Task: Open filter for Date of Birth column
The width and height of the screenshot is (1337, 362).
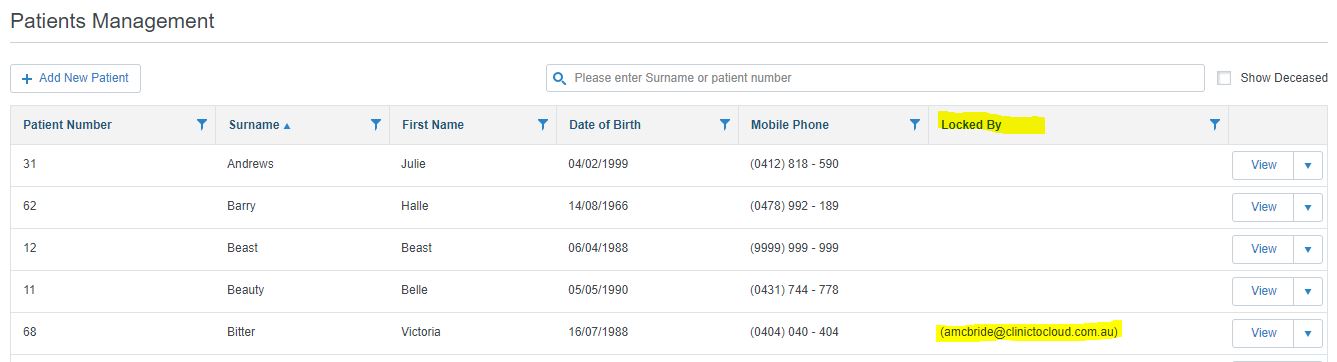Action: click(725, 125)
